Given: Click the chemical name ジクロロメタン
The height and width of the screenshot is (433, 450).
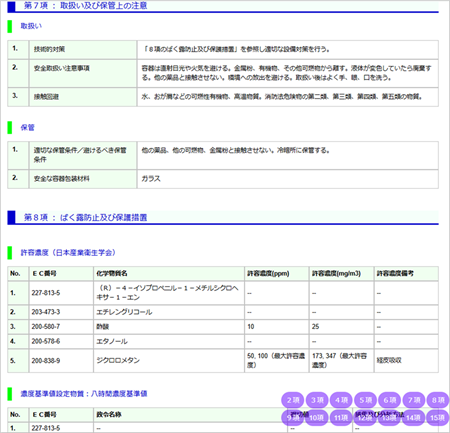Looking at the screenshot, I should [x=118, y=361].
